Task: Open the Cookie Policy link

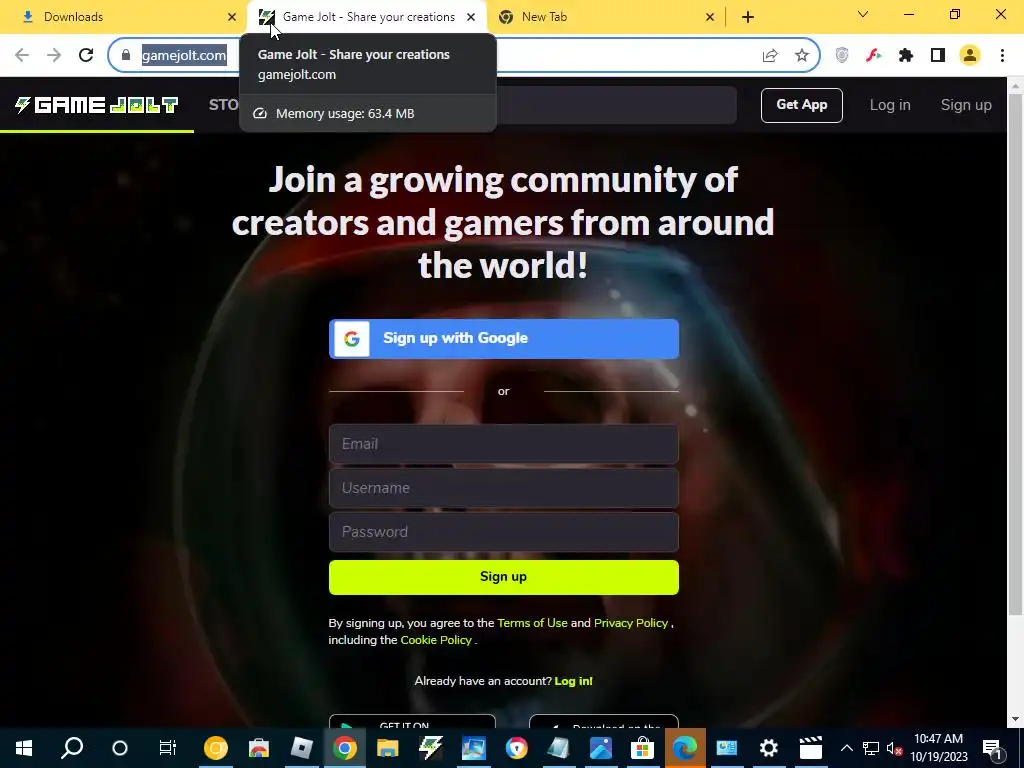Action: coord(436,640)
